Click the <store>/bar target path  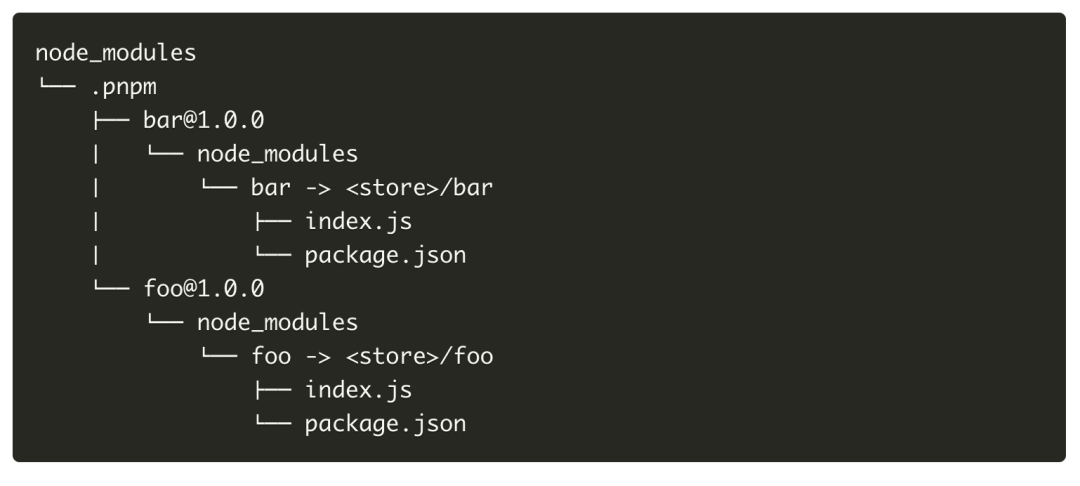[419, 188]
